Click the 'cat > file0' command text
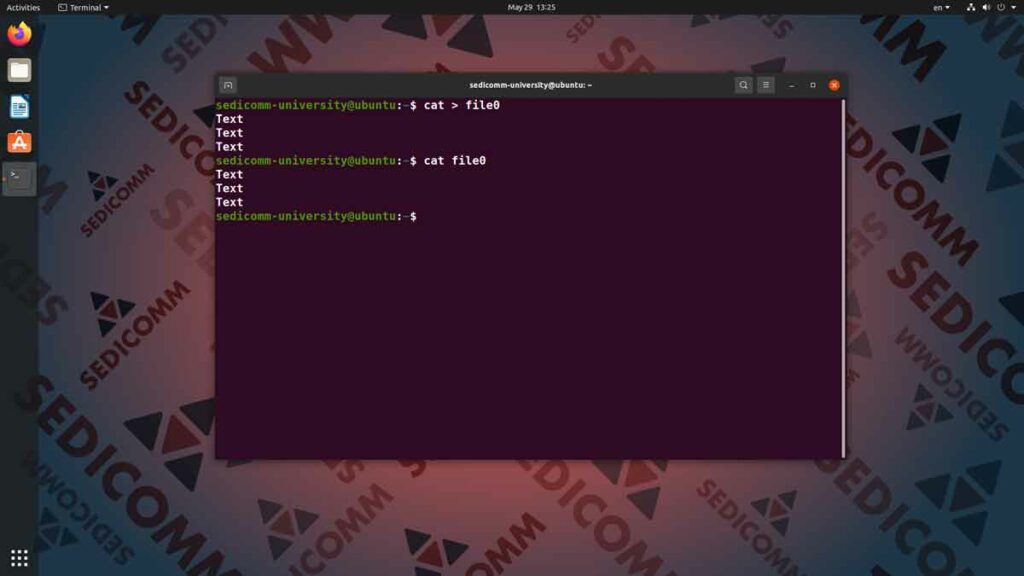The width and height of the screenshot is (1024, 576). coord(462,105)
